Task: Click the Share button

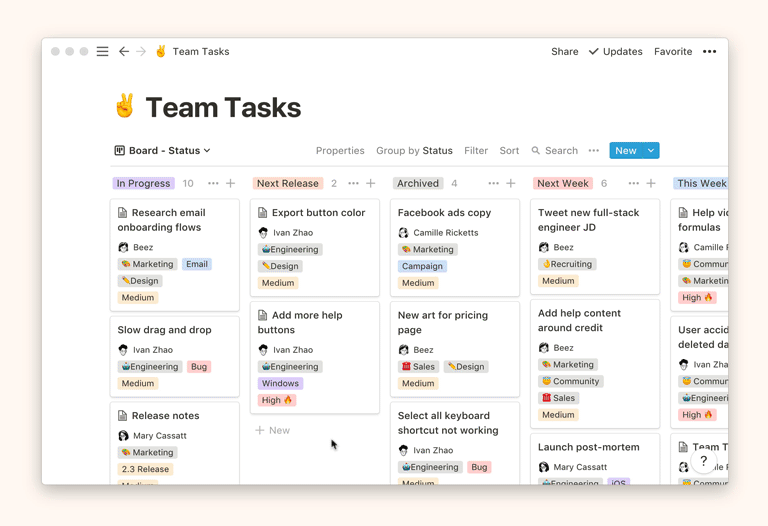Action: (564, 51)
